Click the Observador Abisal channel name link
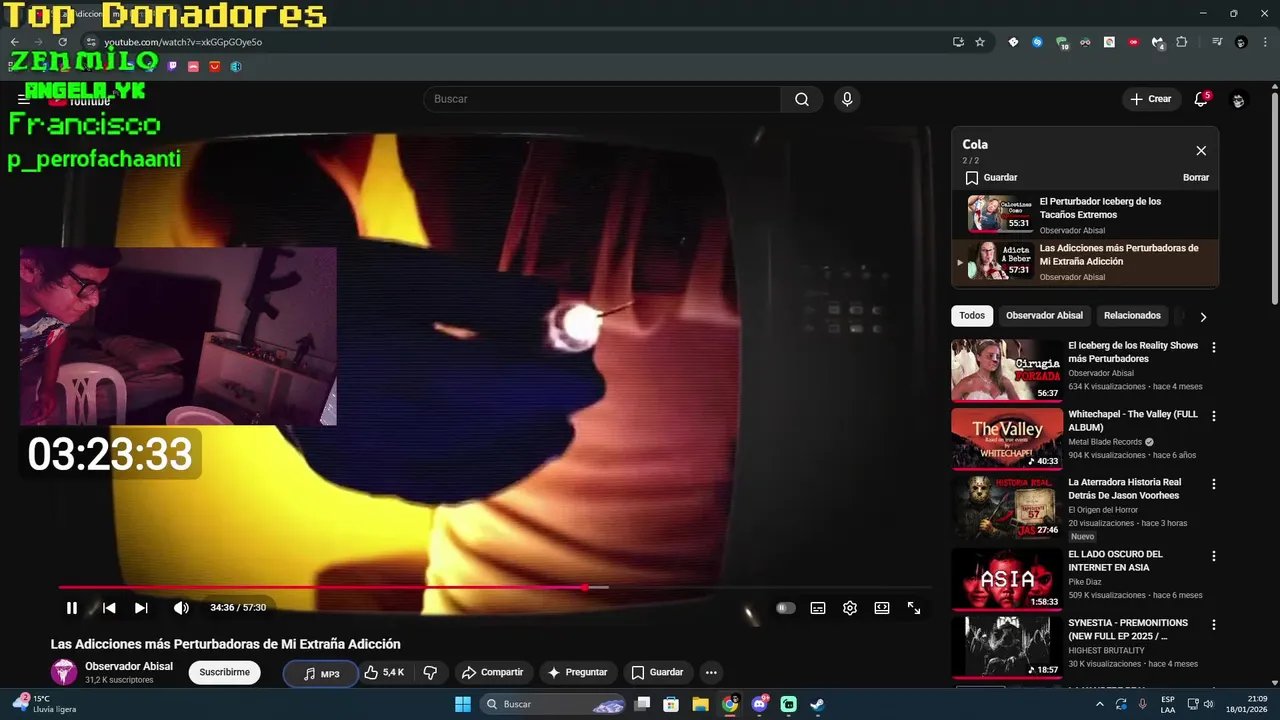 pyautogui.click(x=129, y=666)
